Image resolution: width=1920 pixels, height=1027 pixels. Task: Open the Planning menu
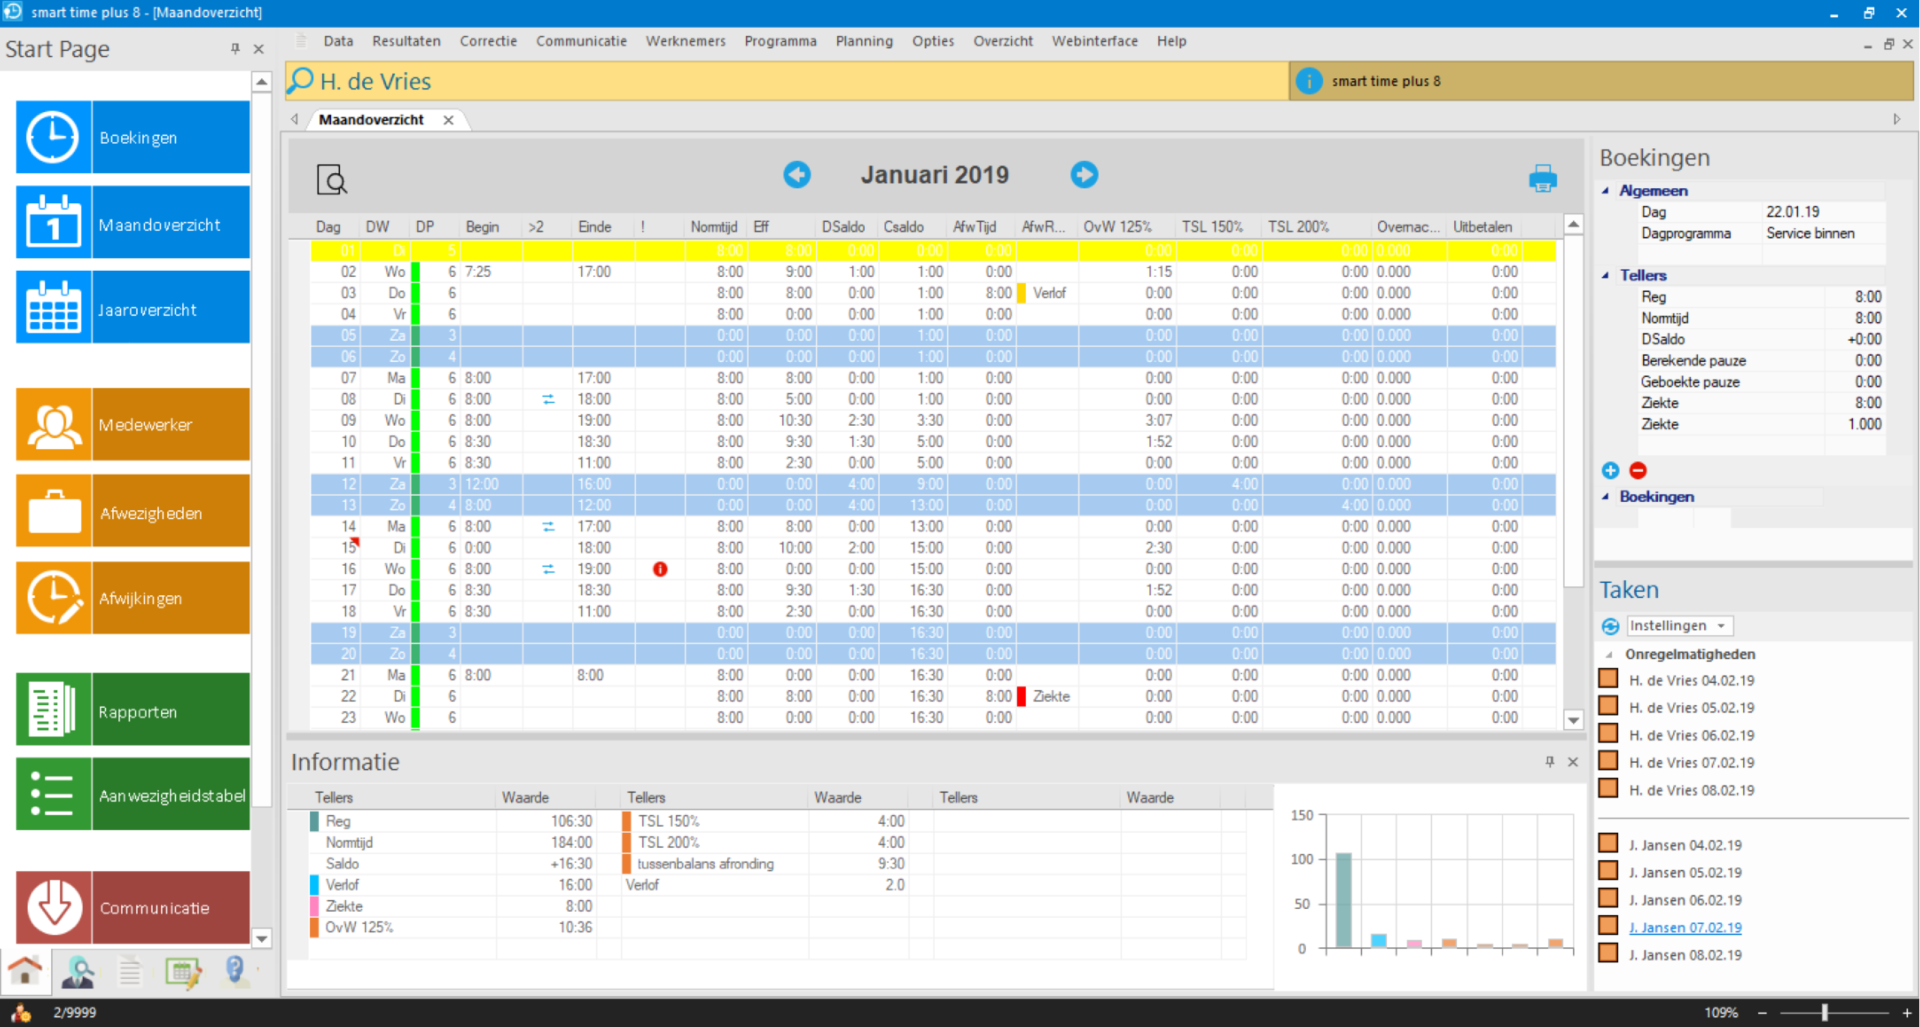point(864,41)
